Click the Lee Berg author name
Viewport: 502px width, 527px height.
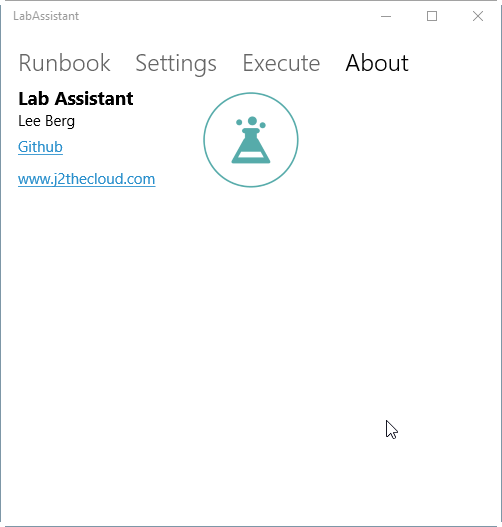tap(47, 121)
